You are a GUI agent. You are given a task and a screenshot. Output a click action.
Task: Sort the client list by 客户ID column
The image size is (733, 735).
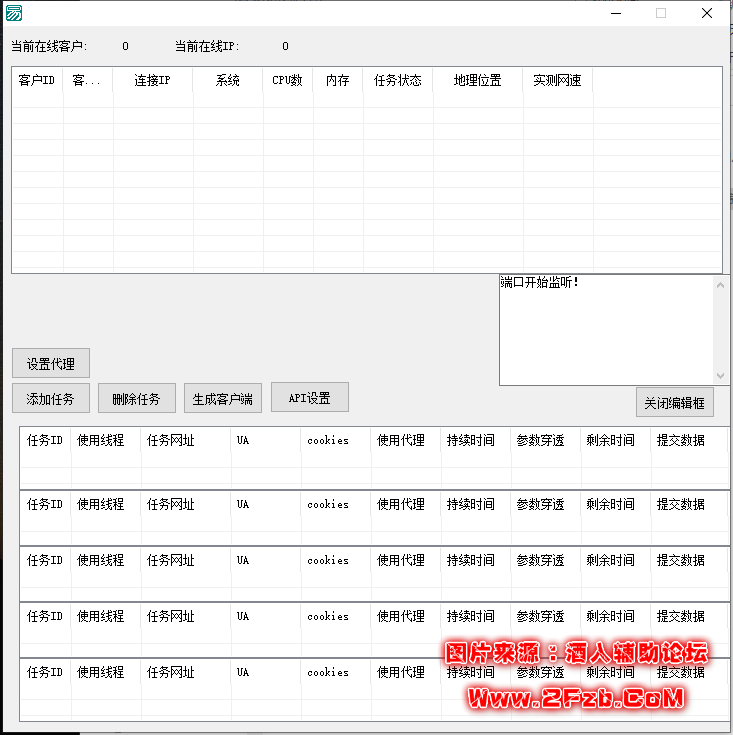[x=37, y=81]
